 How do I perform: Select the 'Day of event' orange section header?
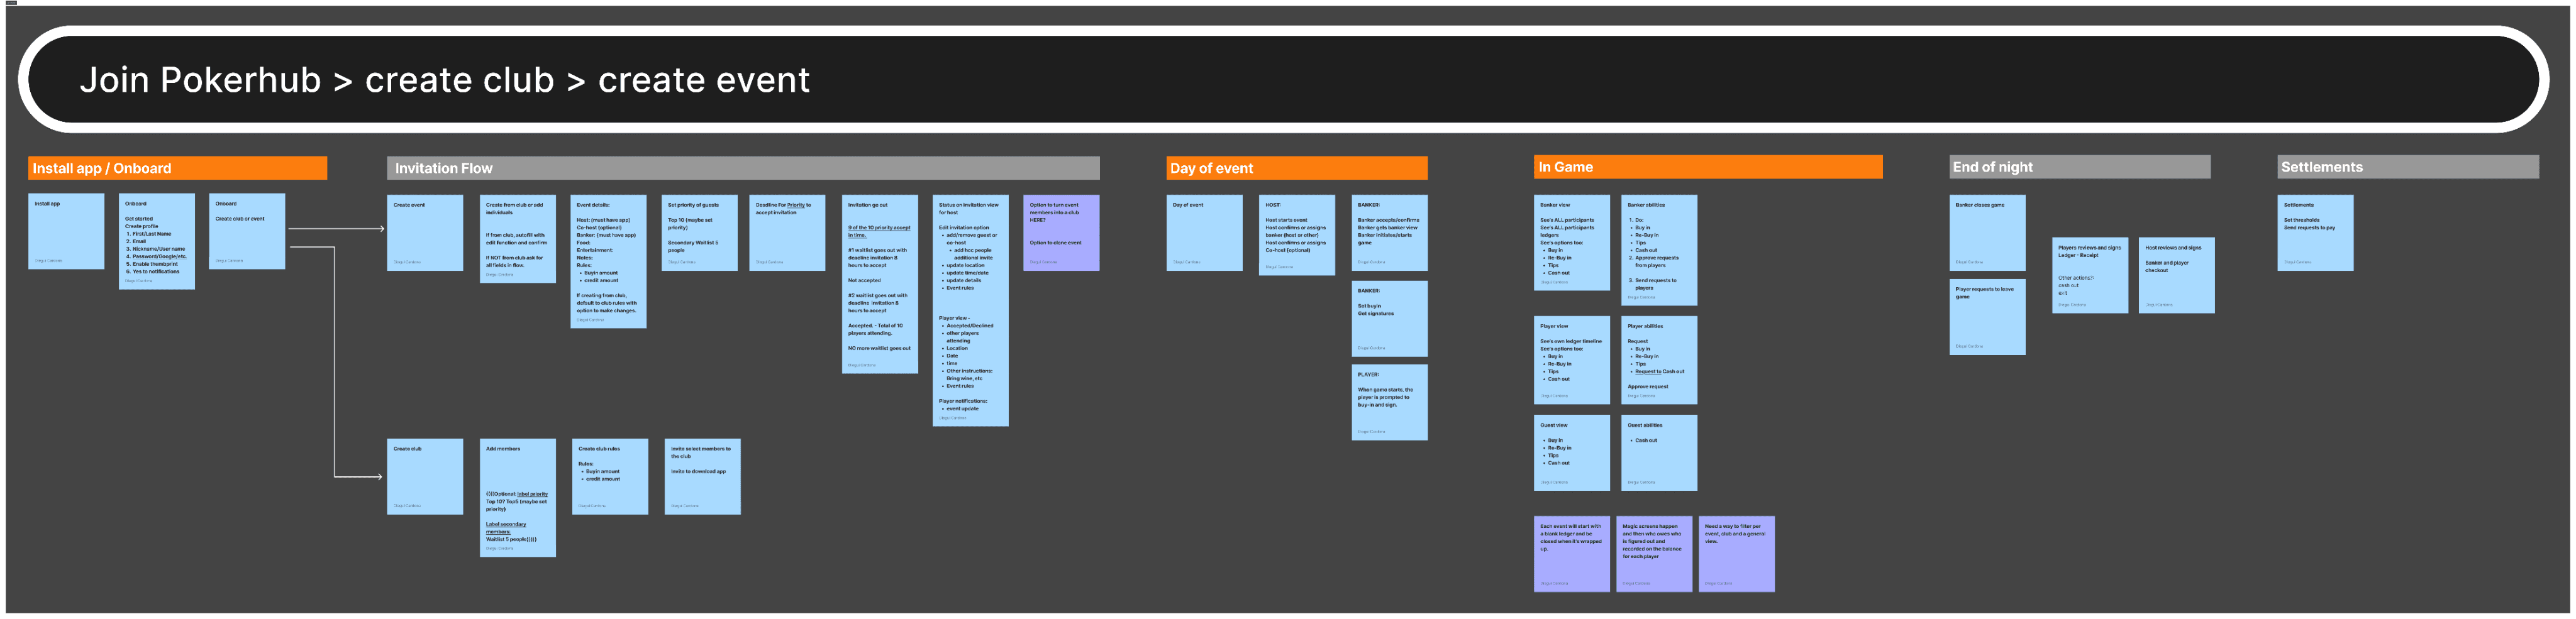[1296, 168]
